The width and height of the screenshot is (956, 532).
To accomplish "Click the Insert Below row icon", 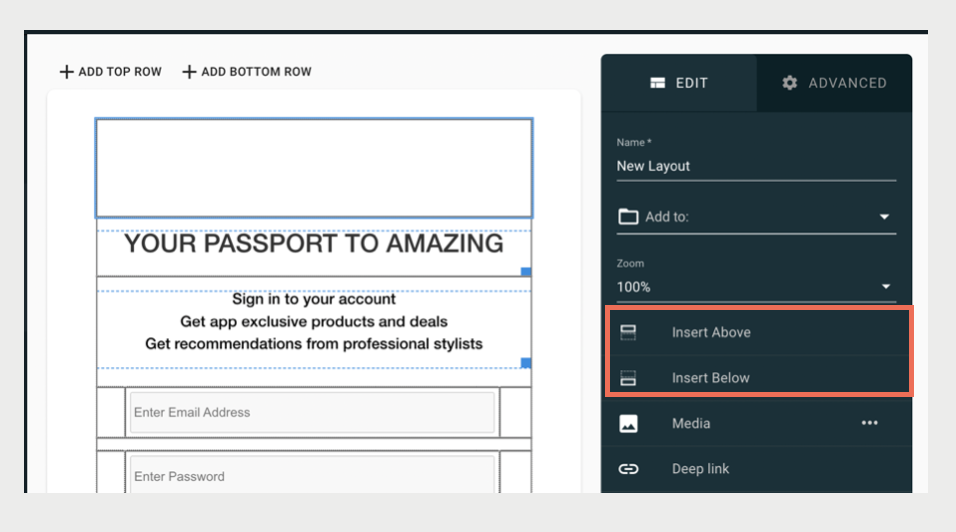I will pyautogui.click(x=628, y=378).
